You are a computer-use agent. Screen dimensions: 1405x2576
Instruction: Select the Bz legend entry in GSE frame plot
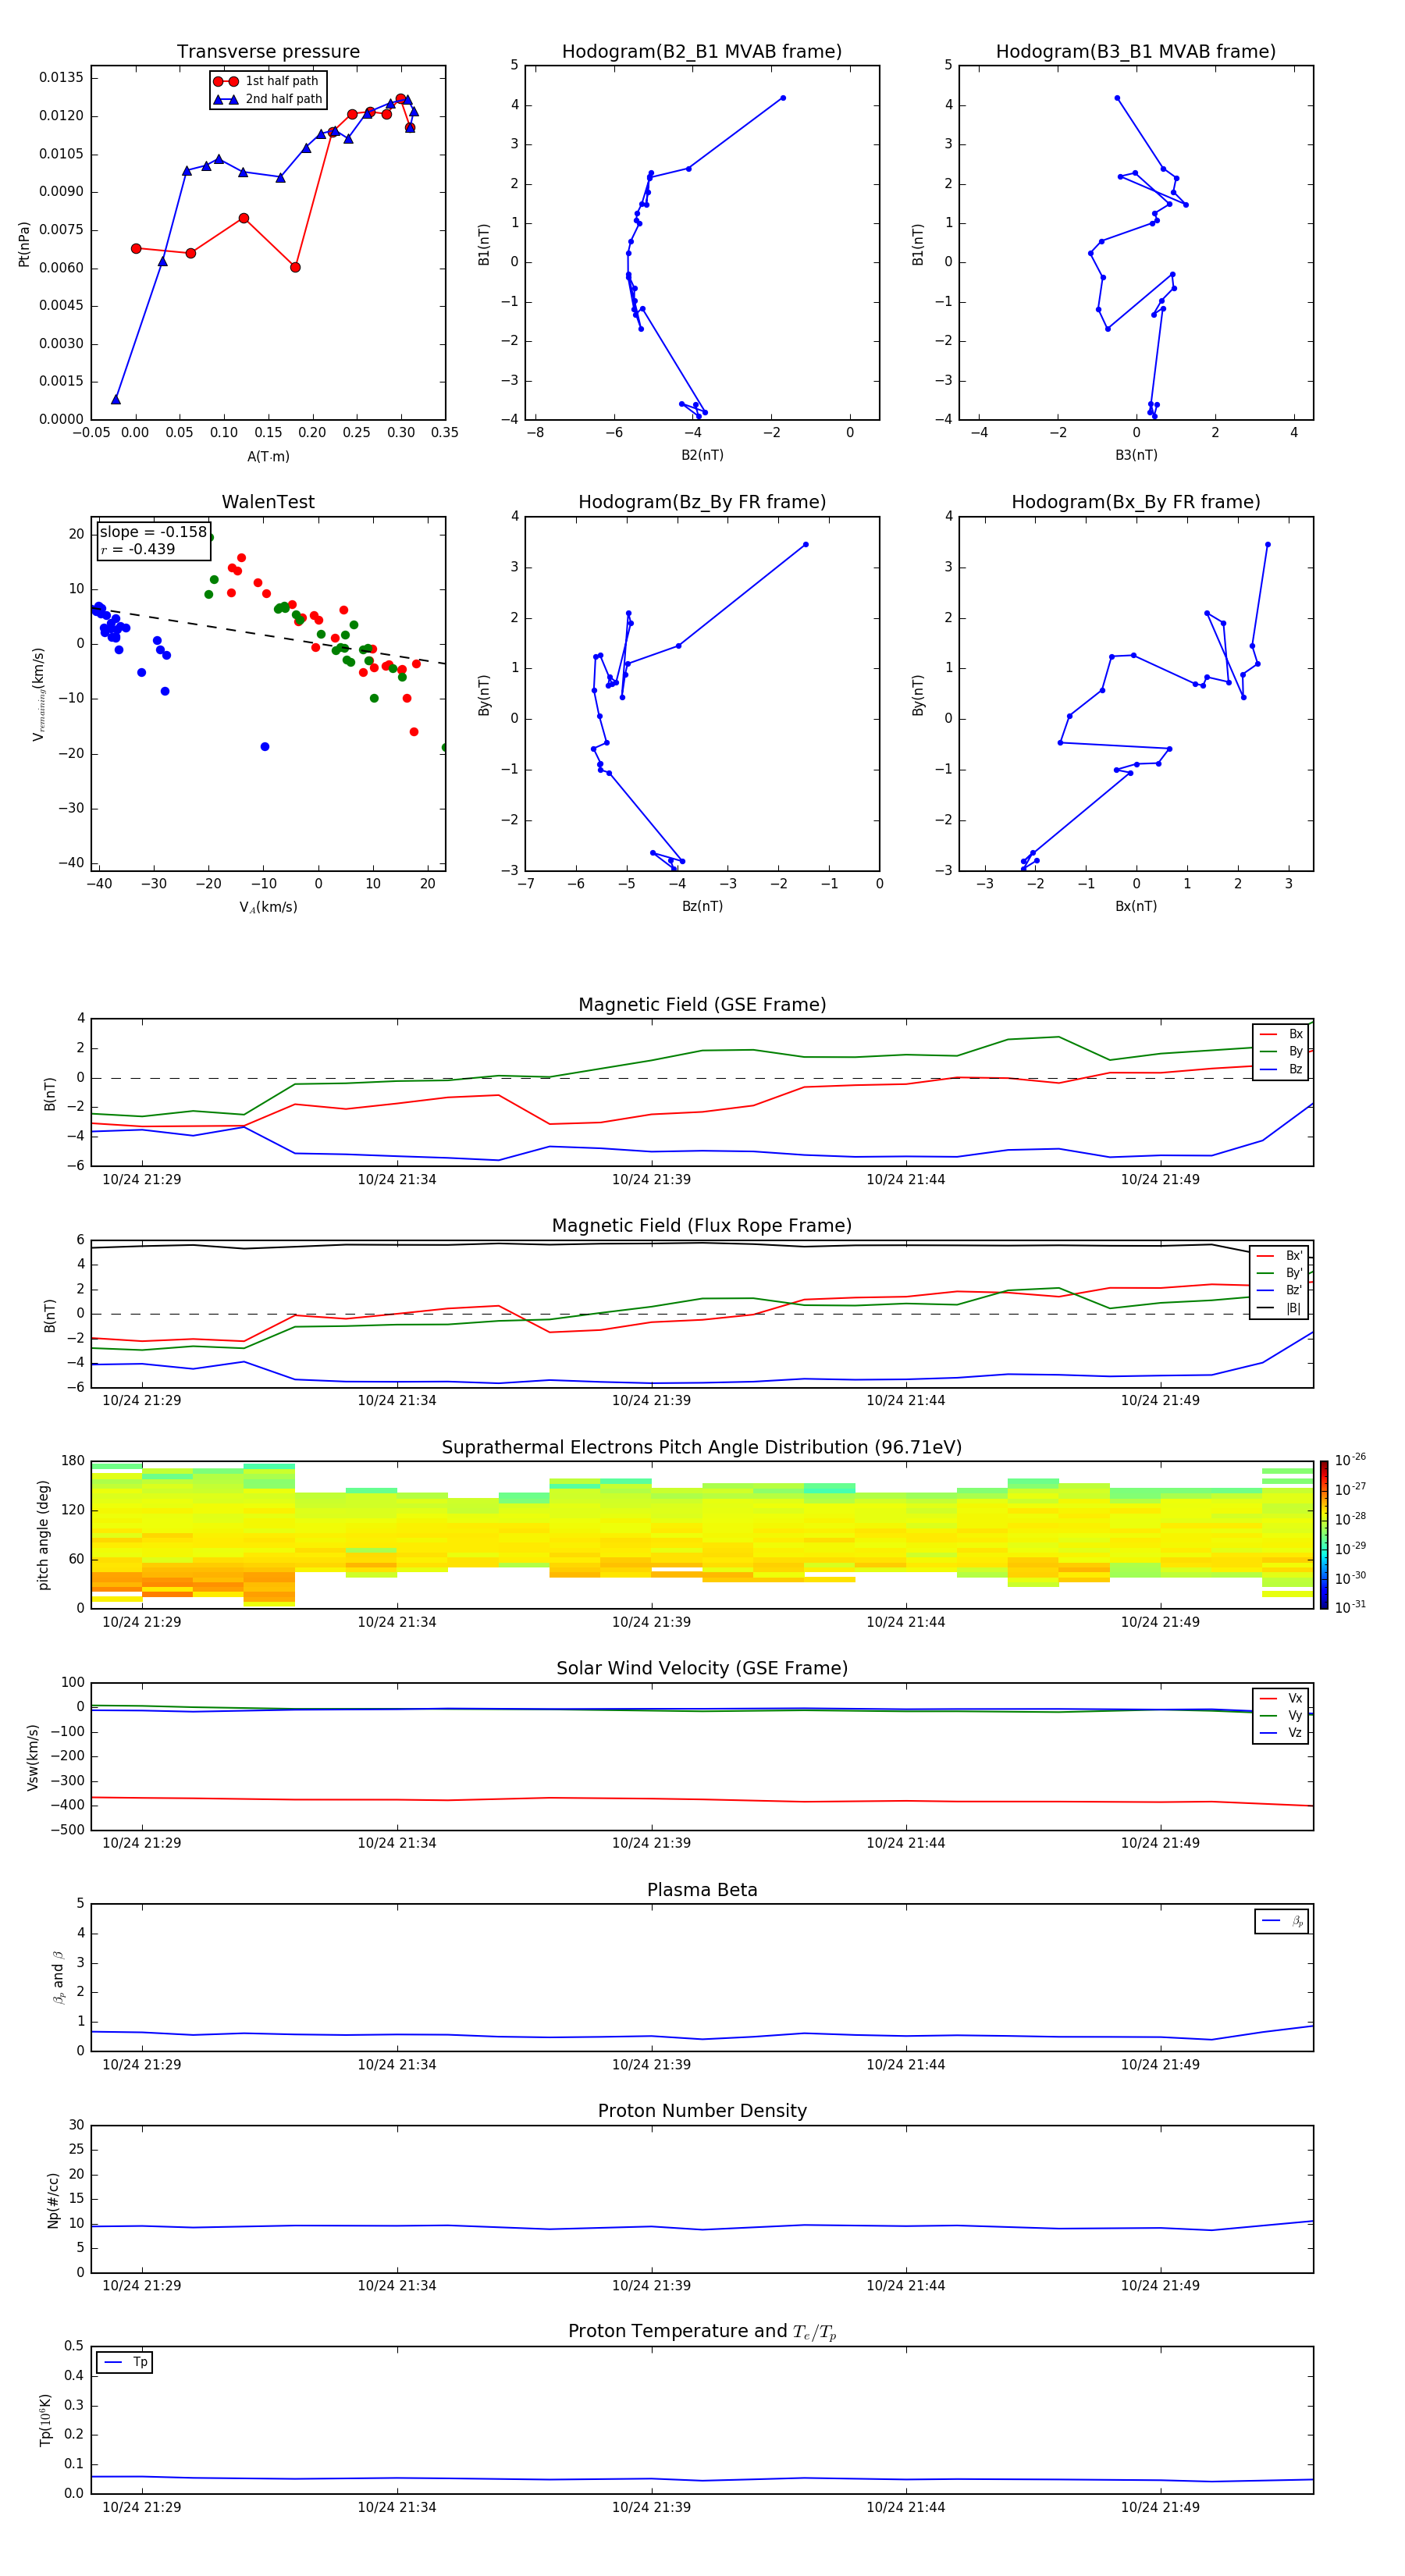point(1281,1069)
